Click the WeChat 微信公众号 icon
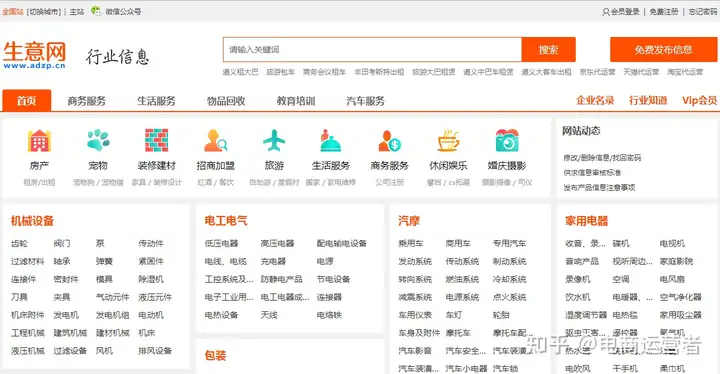The image size is (720, 374). click(x=96, y=11)
